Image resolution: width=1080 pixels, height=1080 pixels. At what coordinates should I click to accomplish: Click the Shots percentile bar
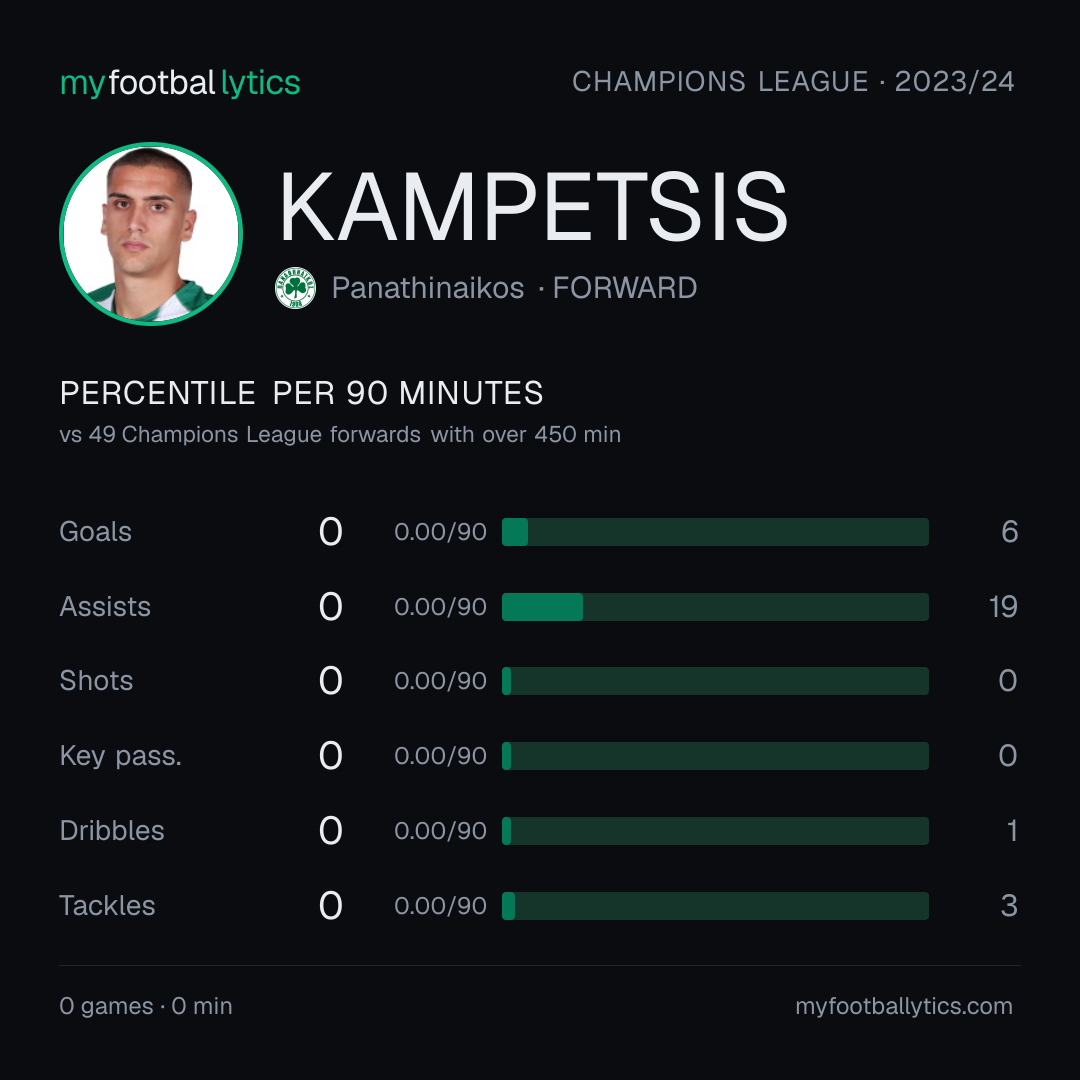click(x=715, y=681)
